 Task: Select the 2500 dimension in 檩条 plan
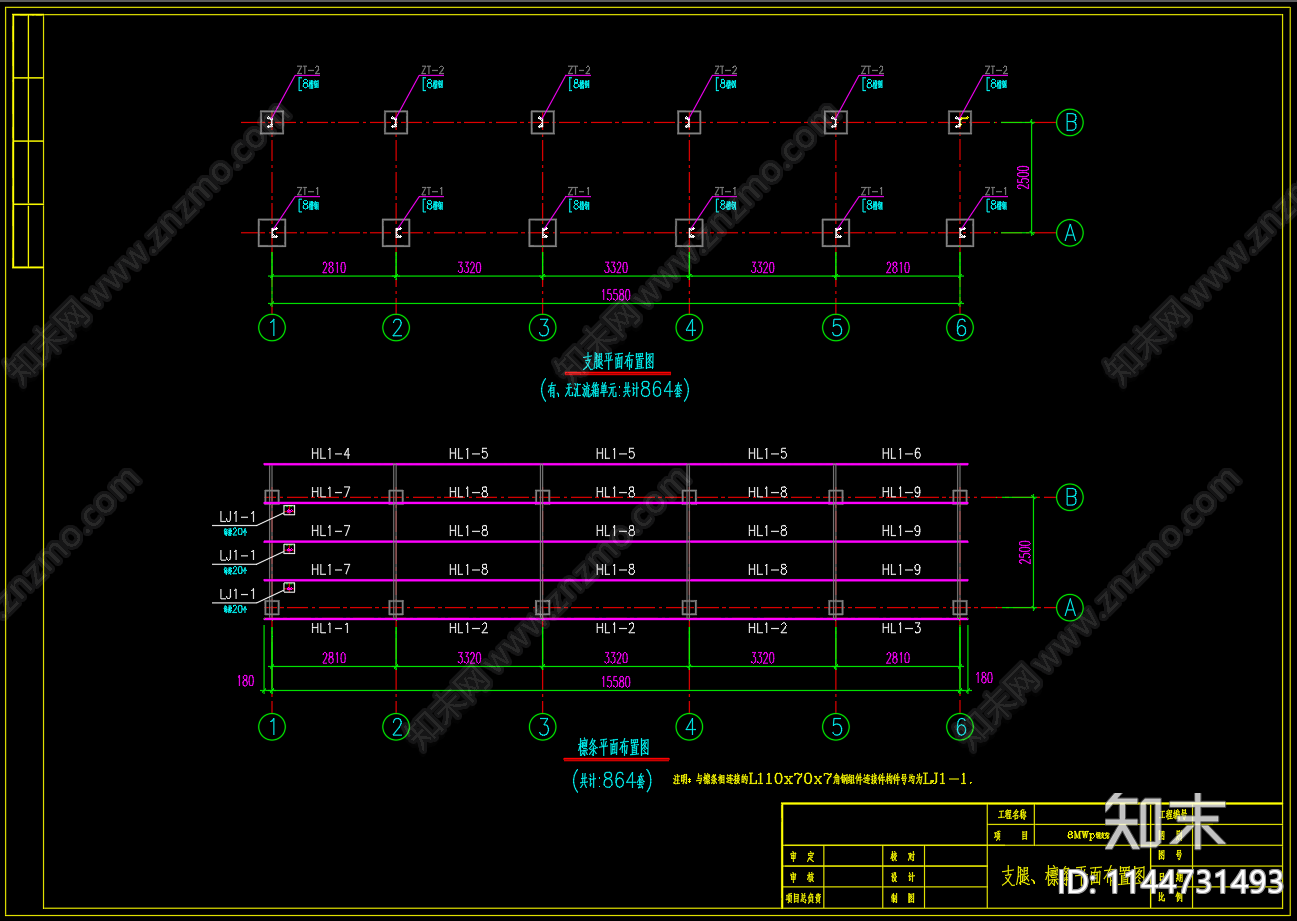click(x=1025, y=552)
